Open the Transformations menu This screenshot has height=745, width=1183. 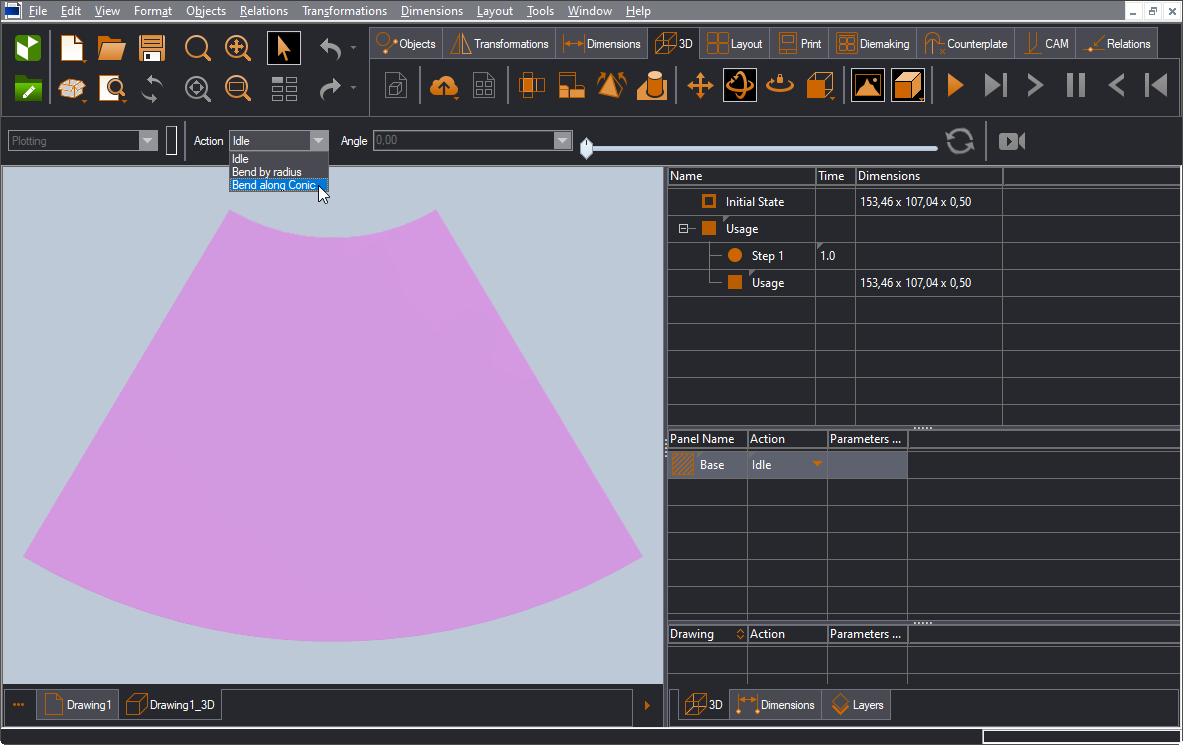344,11
